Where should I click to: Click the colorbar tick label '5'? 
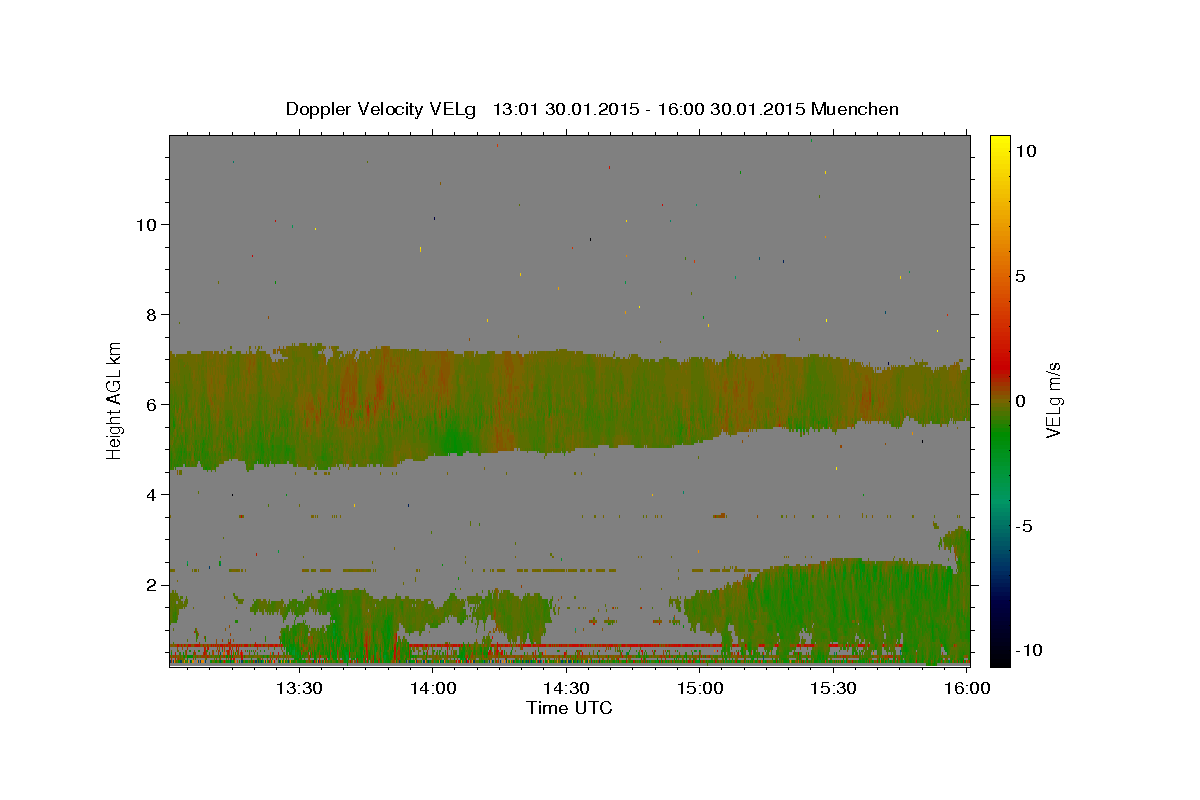click(x=1020, y=276)
